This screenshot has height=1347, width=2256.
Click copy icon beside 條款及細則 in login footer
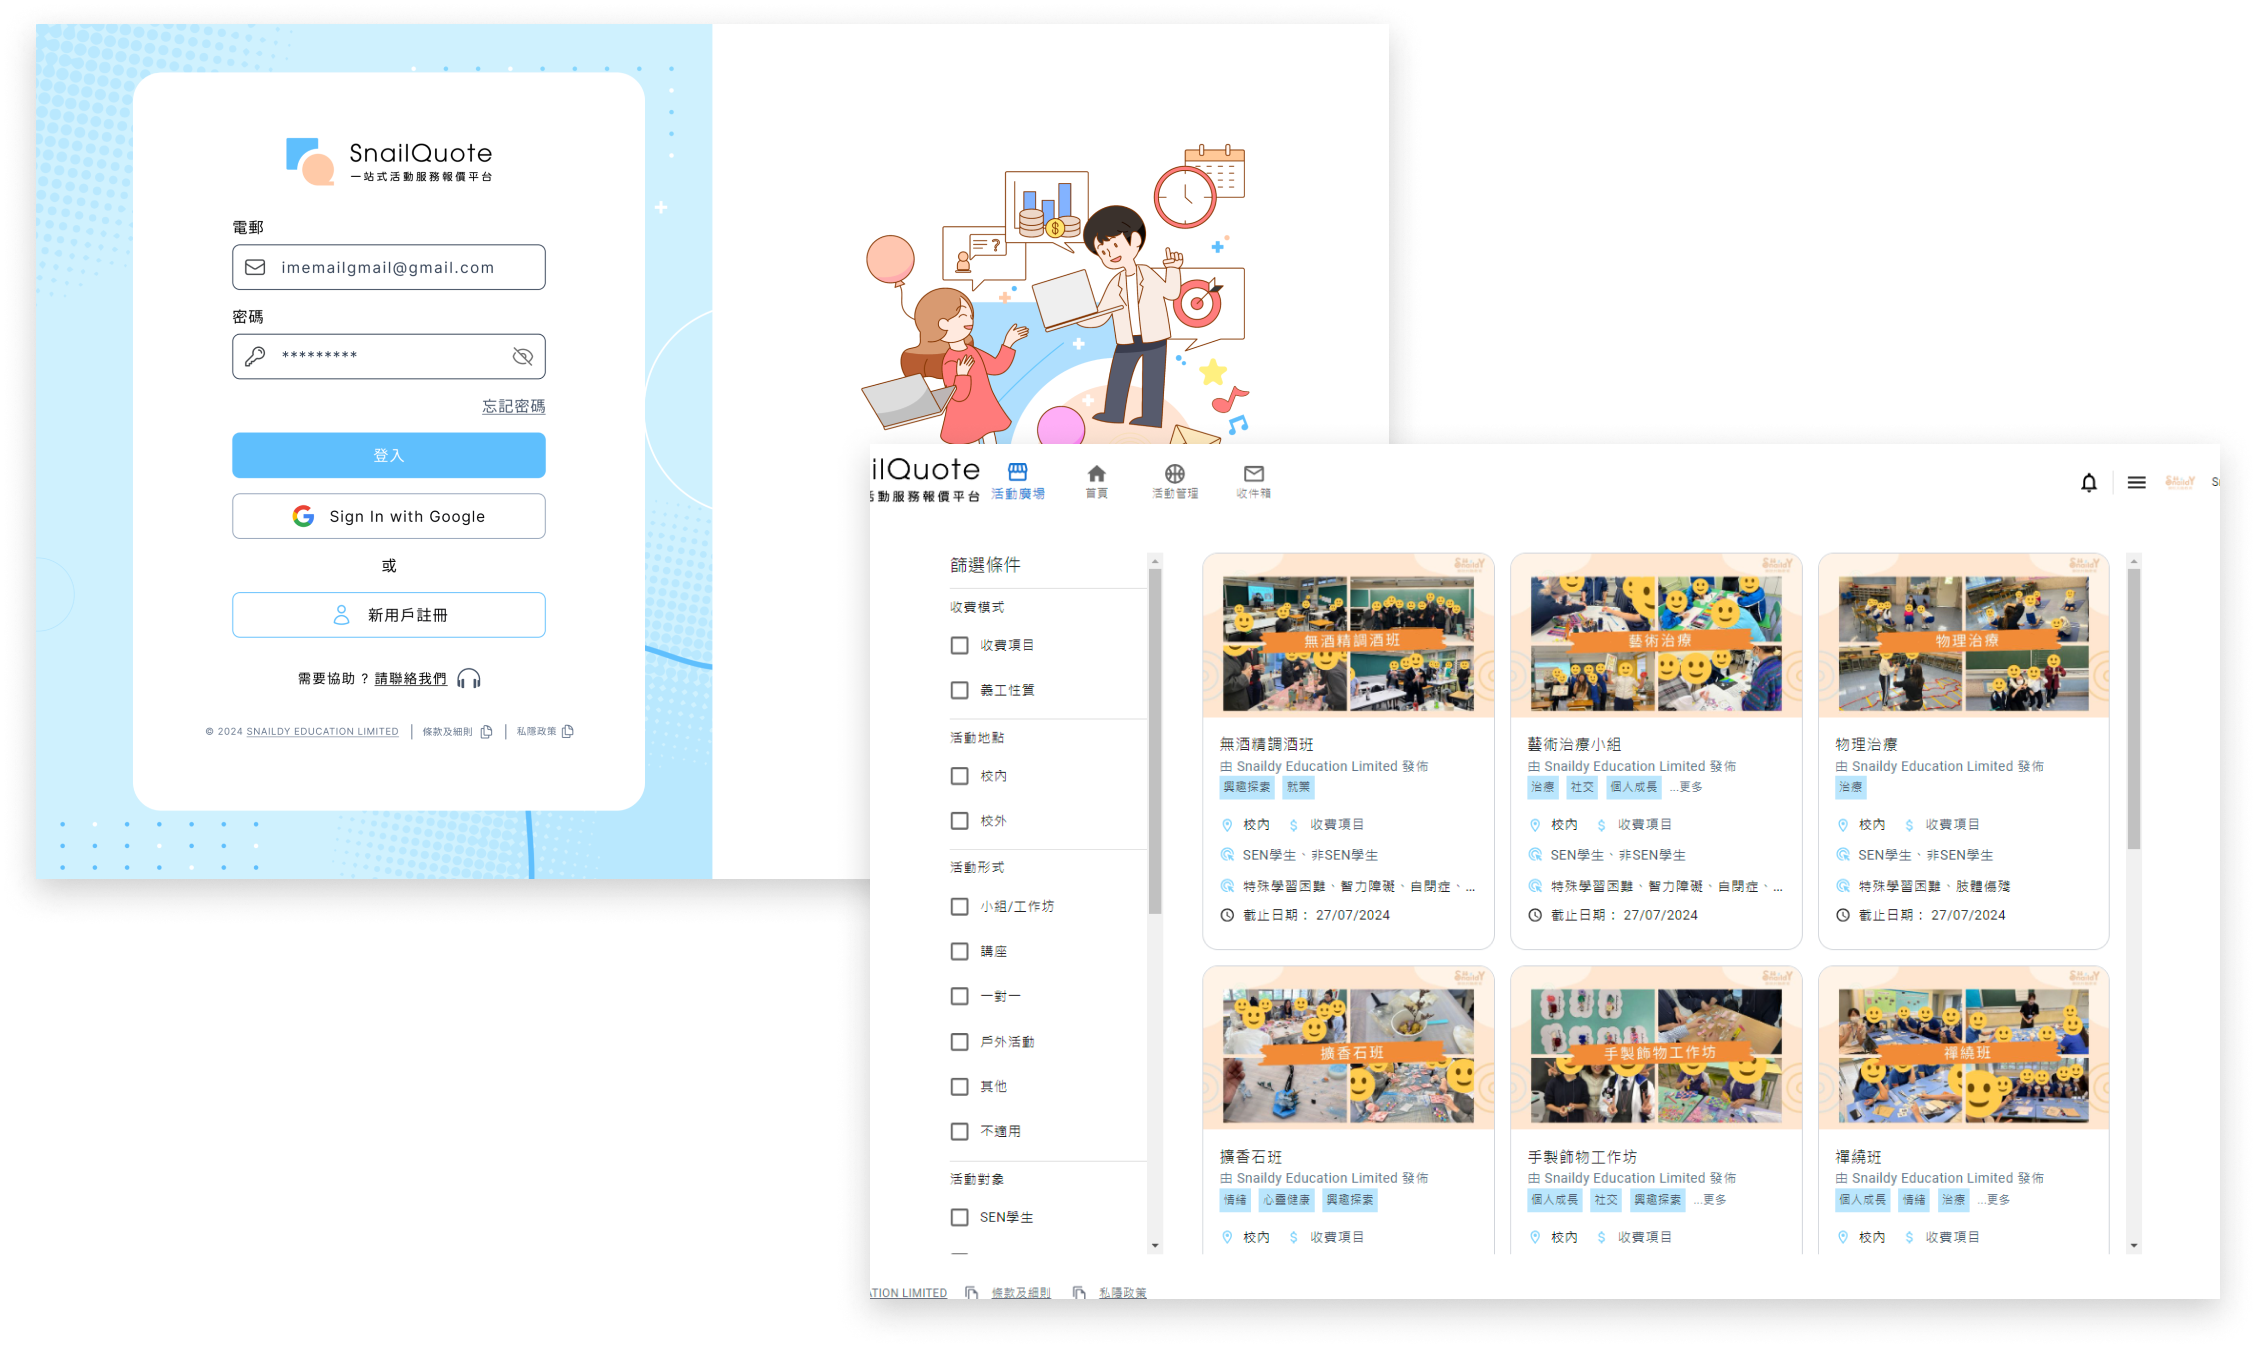[x=486, y=732]
